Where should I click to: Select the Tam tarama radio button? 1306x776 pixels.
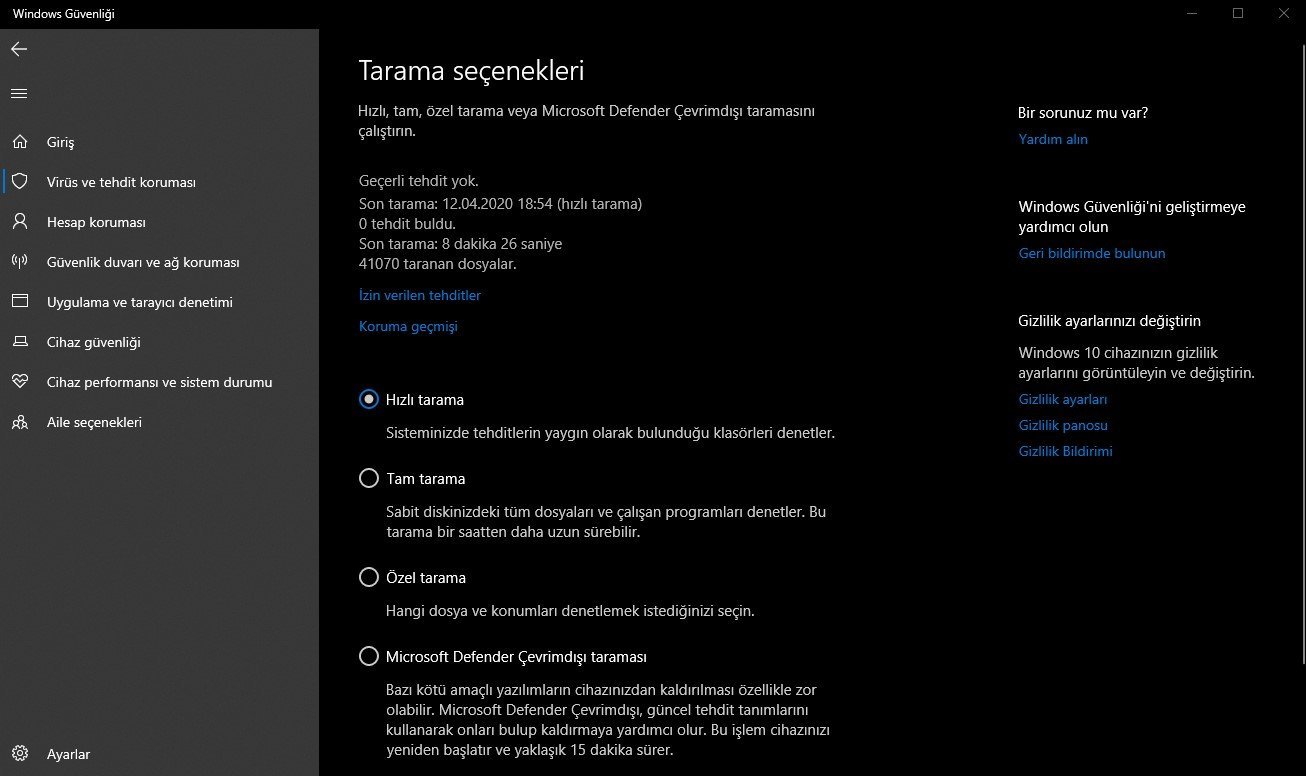tap(369, 478)
